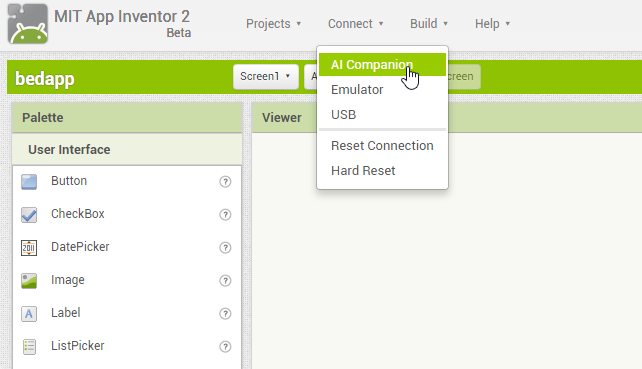642x369 pixels.
Task: Open help for the DatePicker component
Action: 225,247
